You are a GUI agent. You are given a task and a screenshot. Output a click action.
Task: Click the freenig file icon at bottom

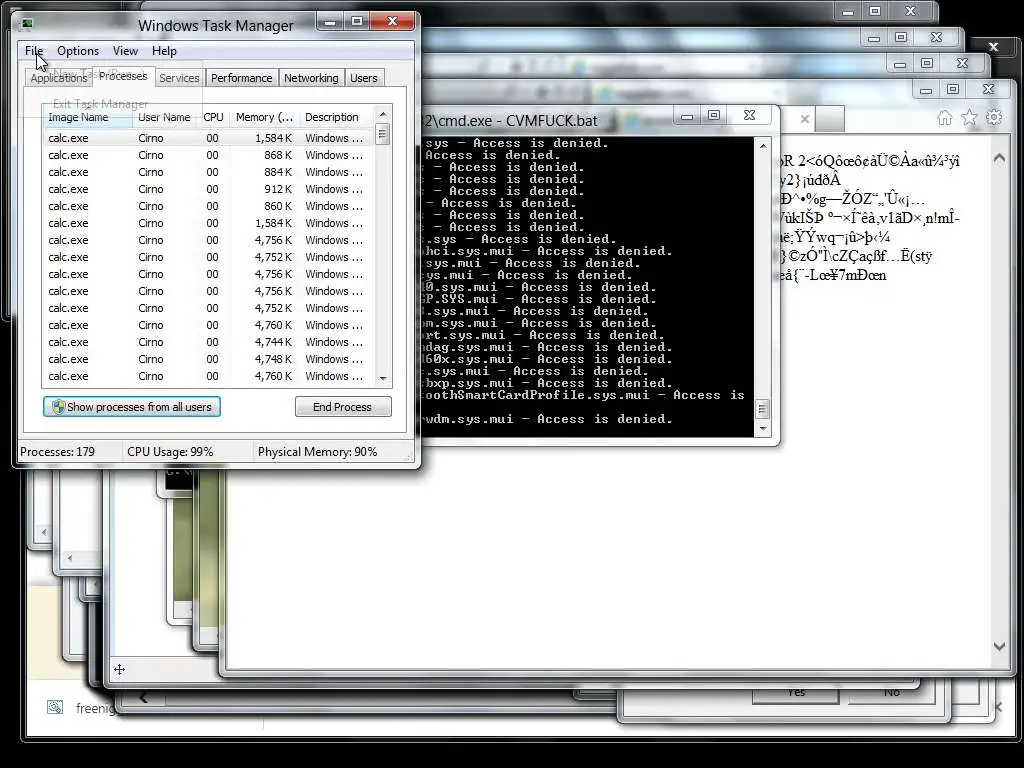point(55,707)
